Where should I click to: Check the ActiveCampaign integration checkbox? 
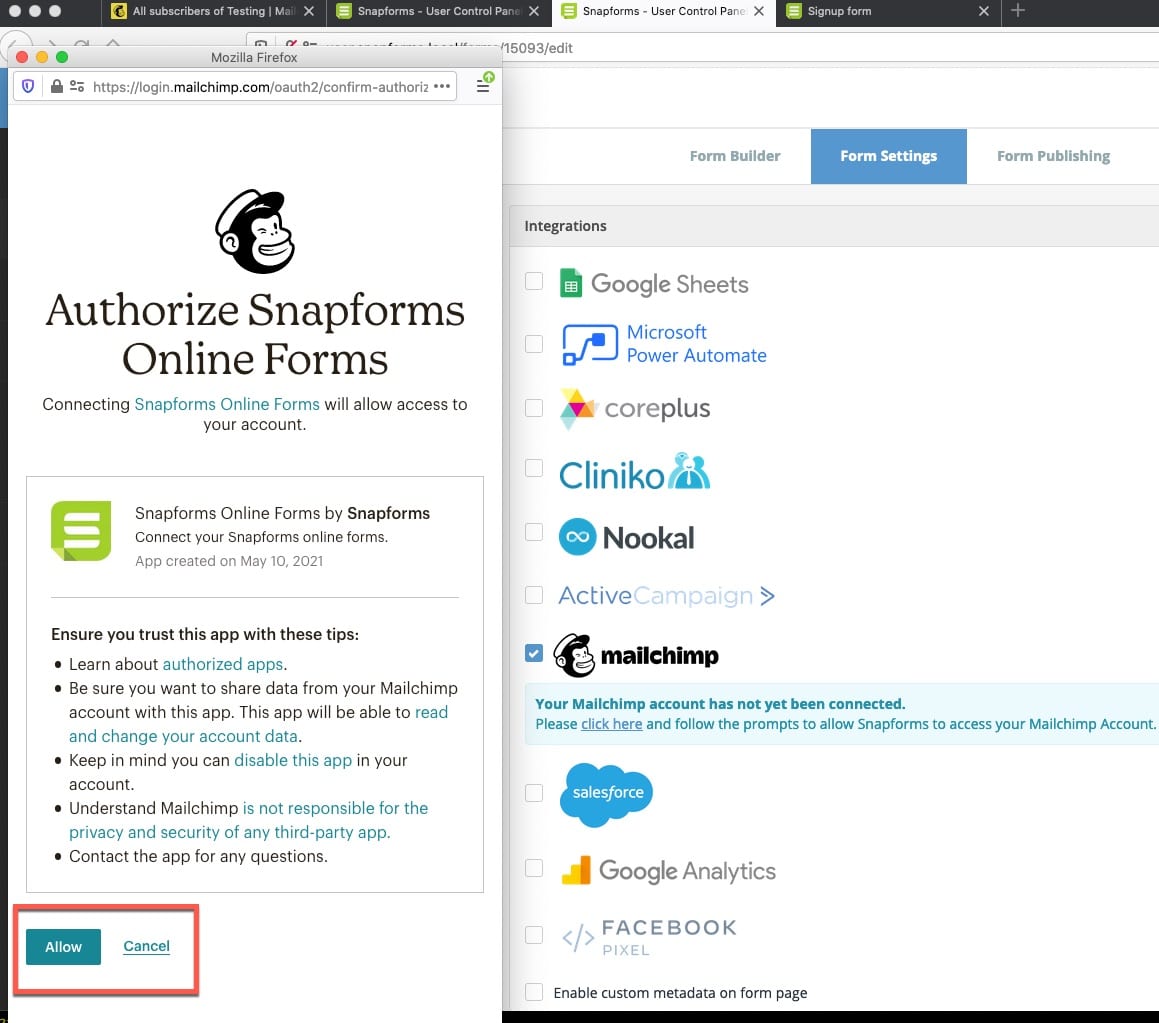point(534,595)
